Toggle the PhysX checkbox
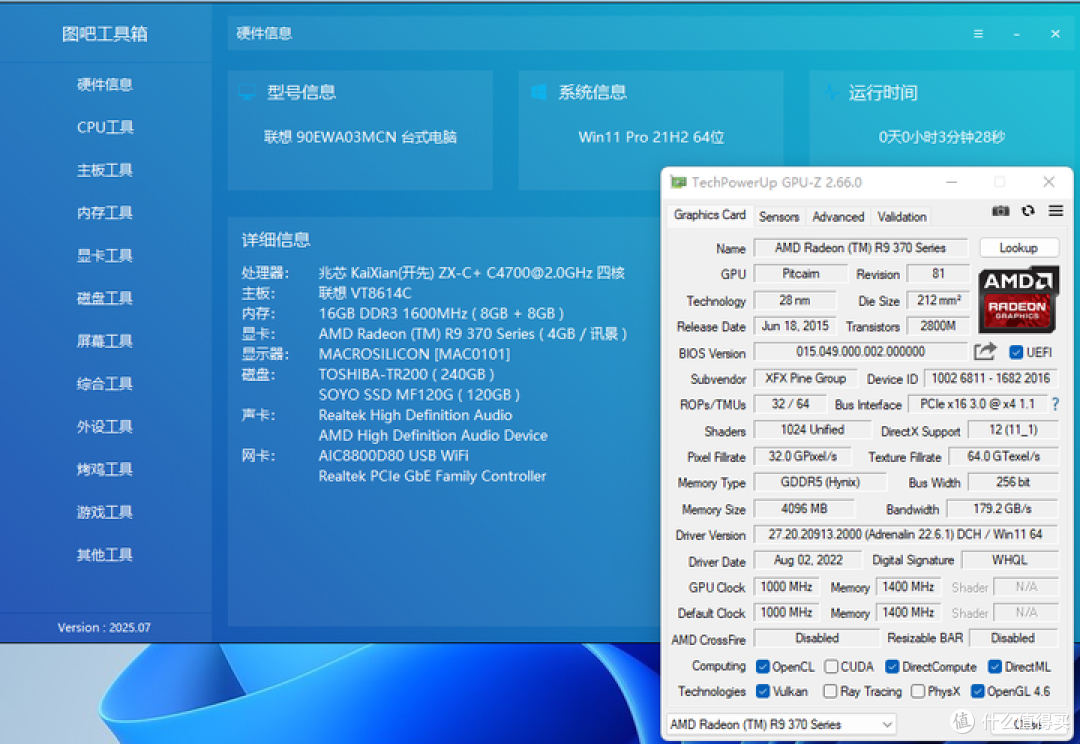The width and height of the screenshot is (1080, 744). [x=917, y=691]
